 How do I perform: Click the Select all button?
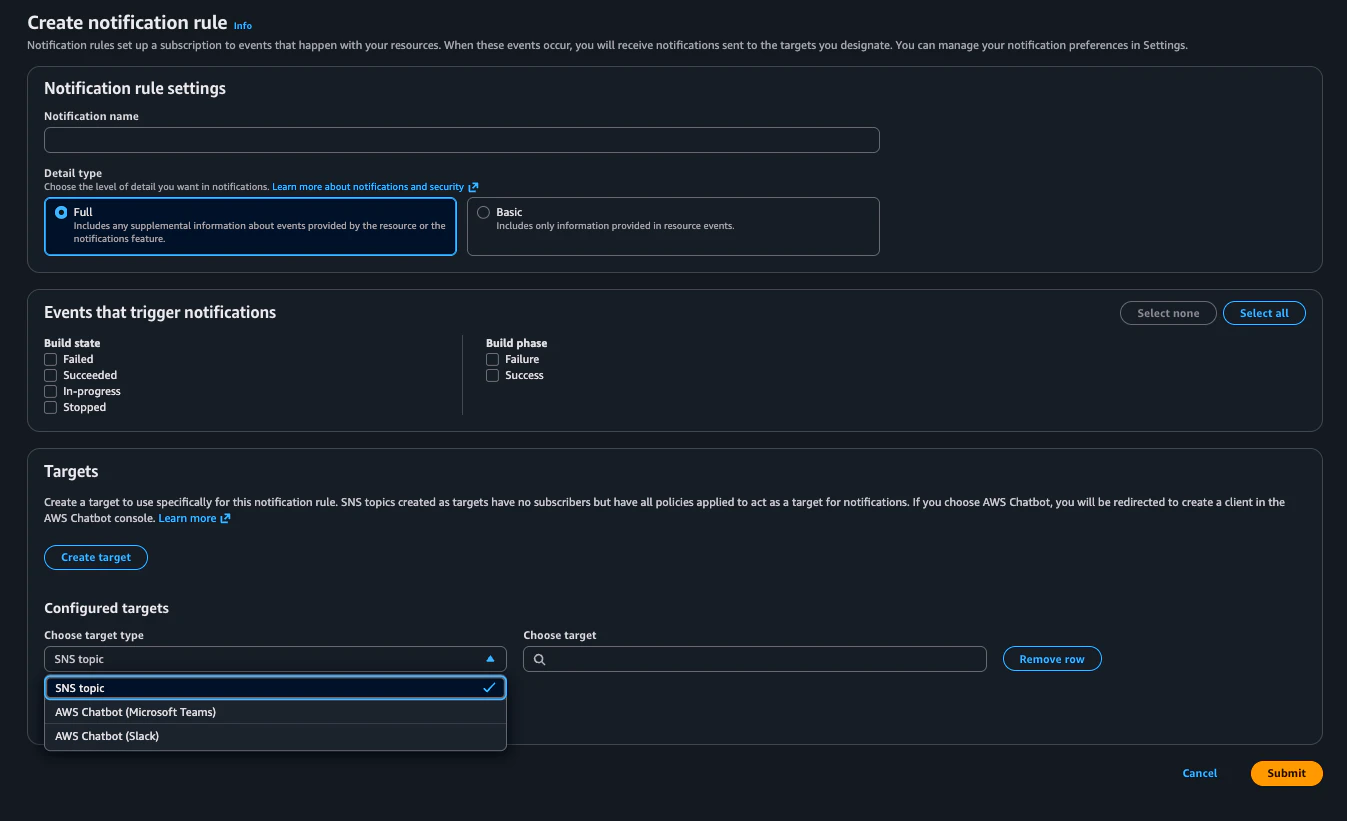(x=1264, y=313)
